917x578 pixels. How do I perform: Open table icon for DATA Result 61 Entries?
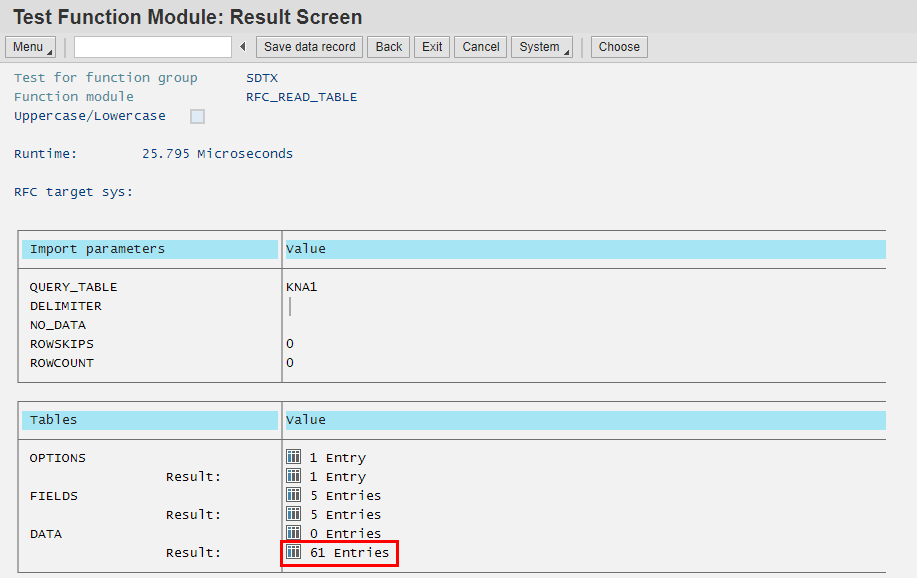[x=294, y=552]
